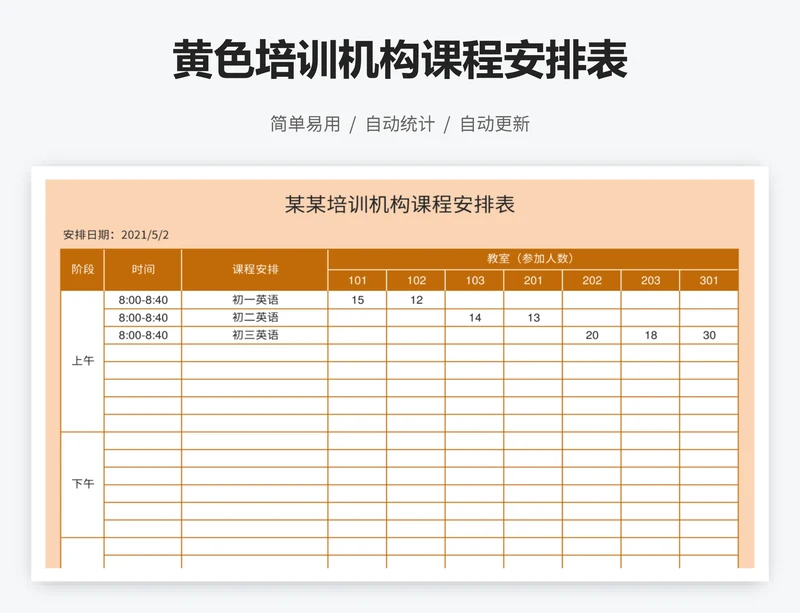Screen dimensions: 800x613
Task: Select the 下午 stage cell
Action: (x=82, y=484)
